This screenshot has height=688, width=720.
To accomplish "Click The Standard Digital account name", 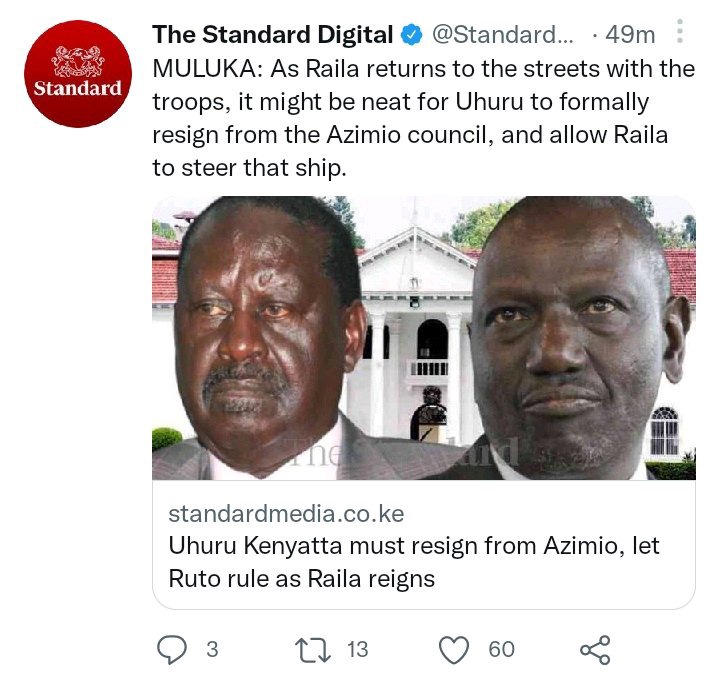I will (x=273, y=35).
